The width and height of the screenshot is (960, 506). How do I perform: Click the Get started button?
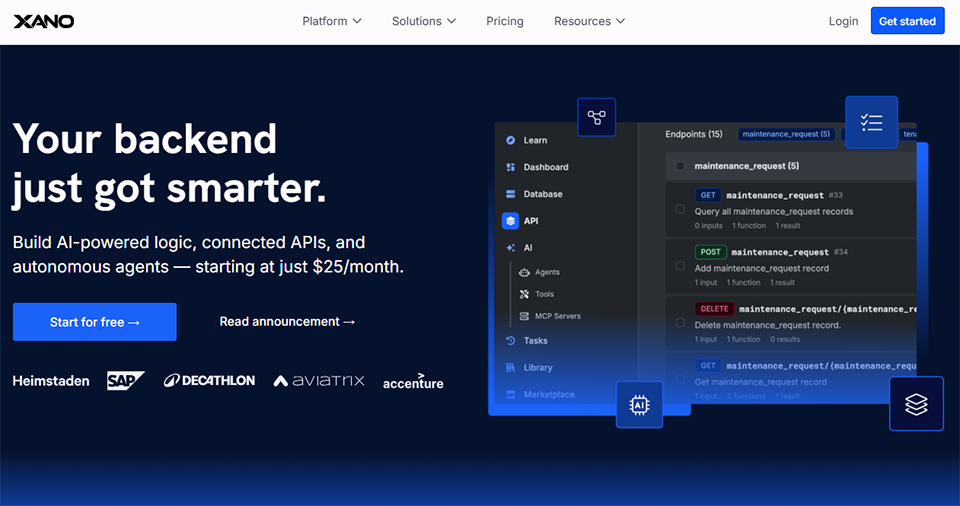tap(907, 21)
